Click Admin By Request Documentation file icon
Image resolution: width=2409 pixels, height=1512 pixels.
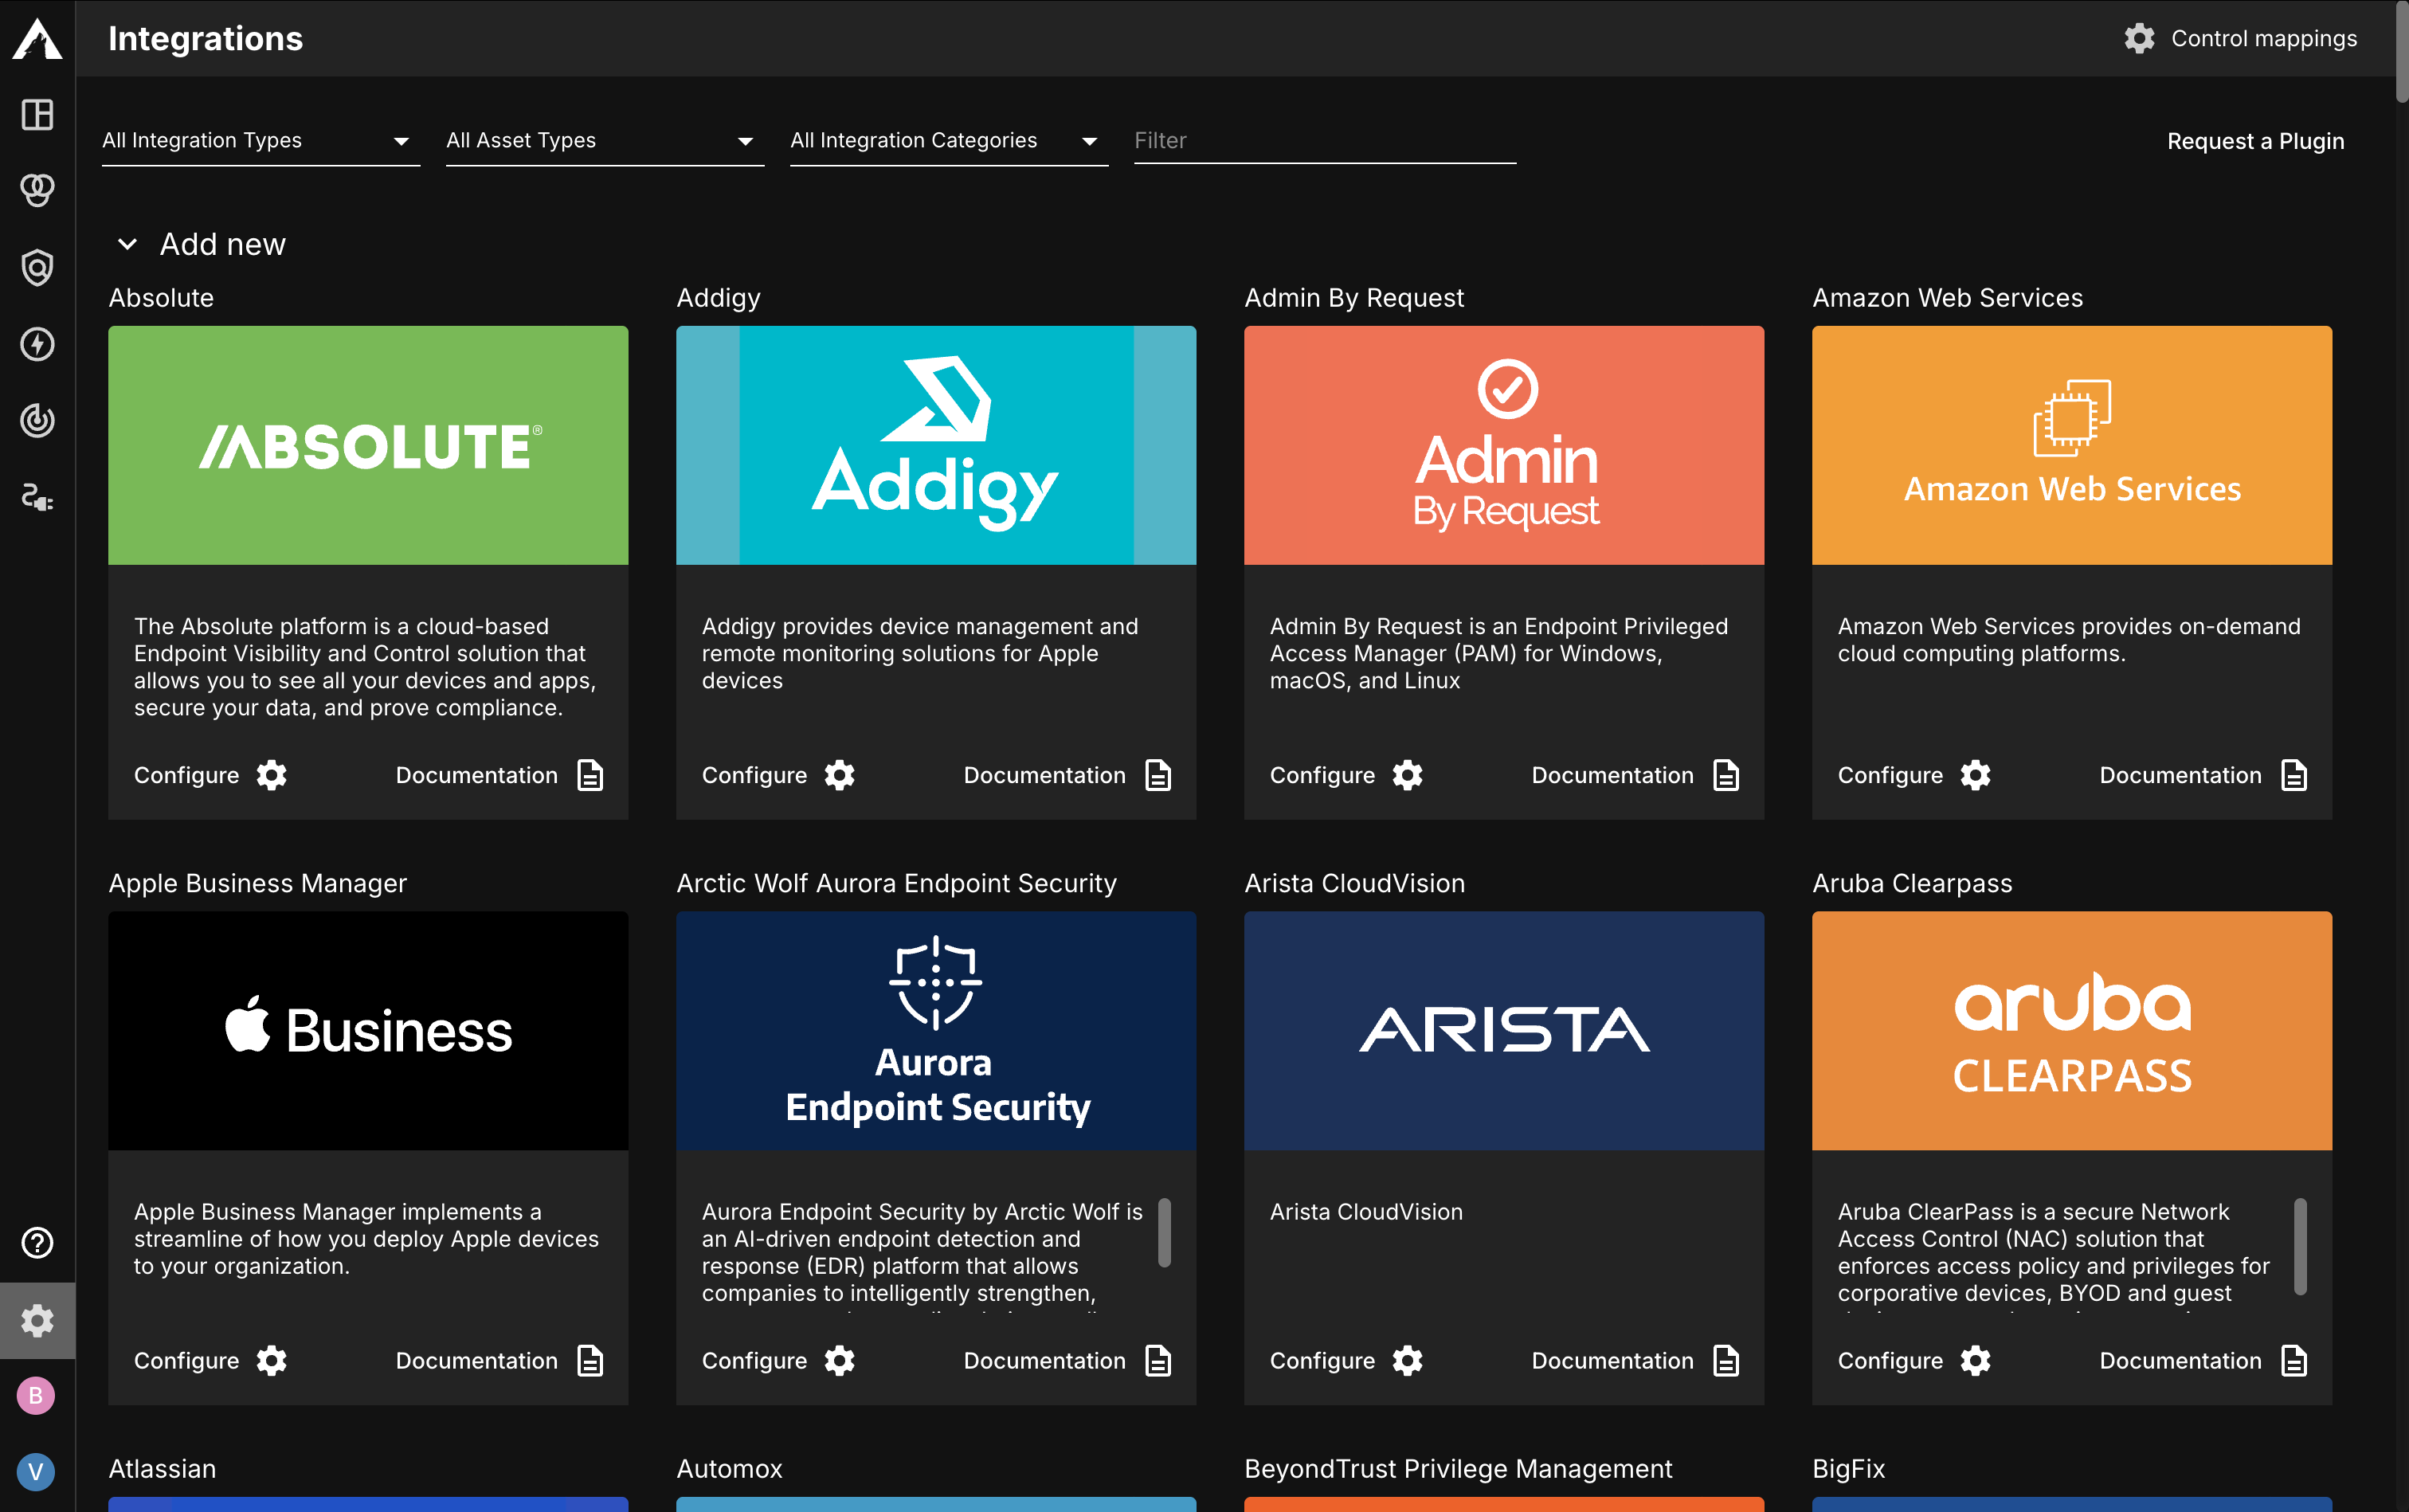tap(1726, 775)
